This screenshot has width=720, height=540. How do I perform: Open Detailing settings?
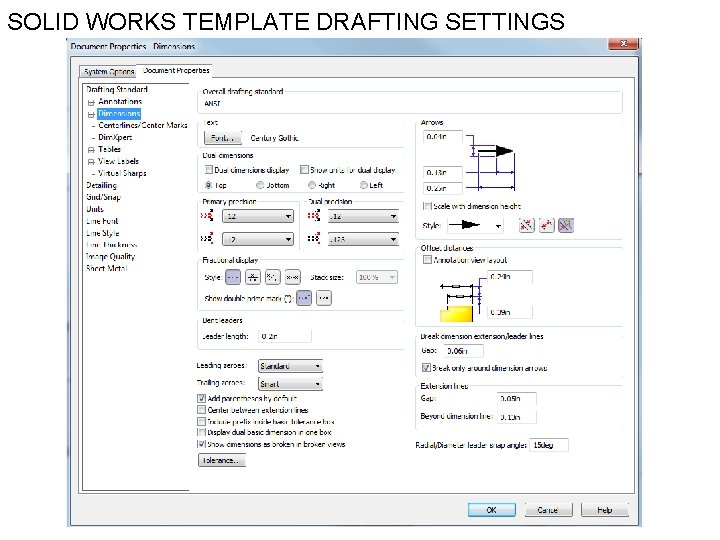click(x=101, y=185)
